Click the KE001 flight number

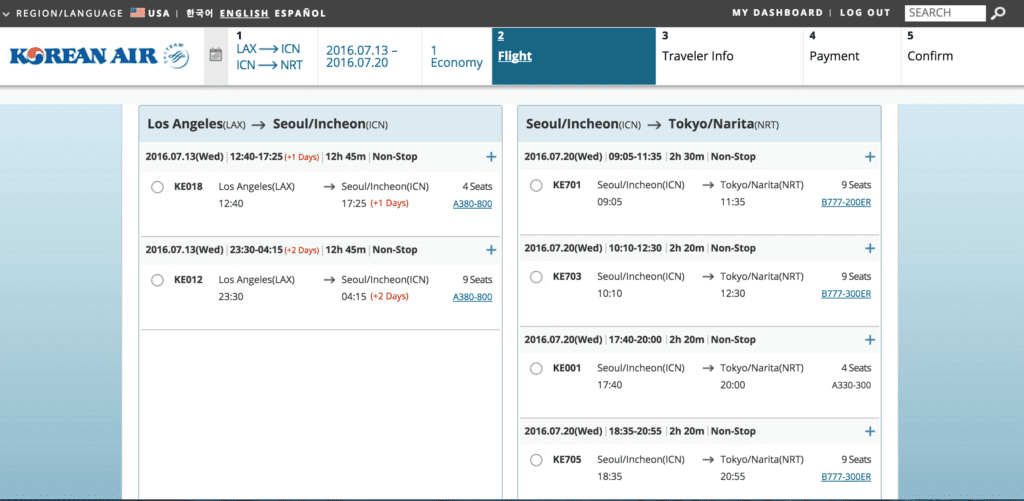coord(567,368)
